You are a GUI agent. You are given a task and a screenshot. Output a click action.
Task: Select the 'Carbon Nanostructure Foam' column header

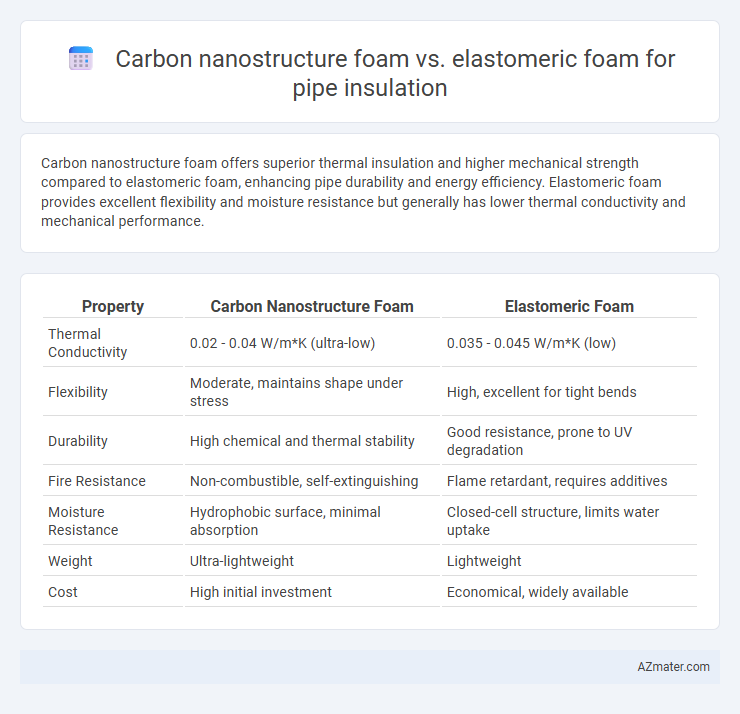(312, 306)
